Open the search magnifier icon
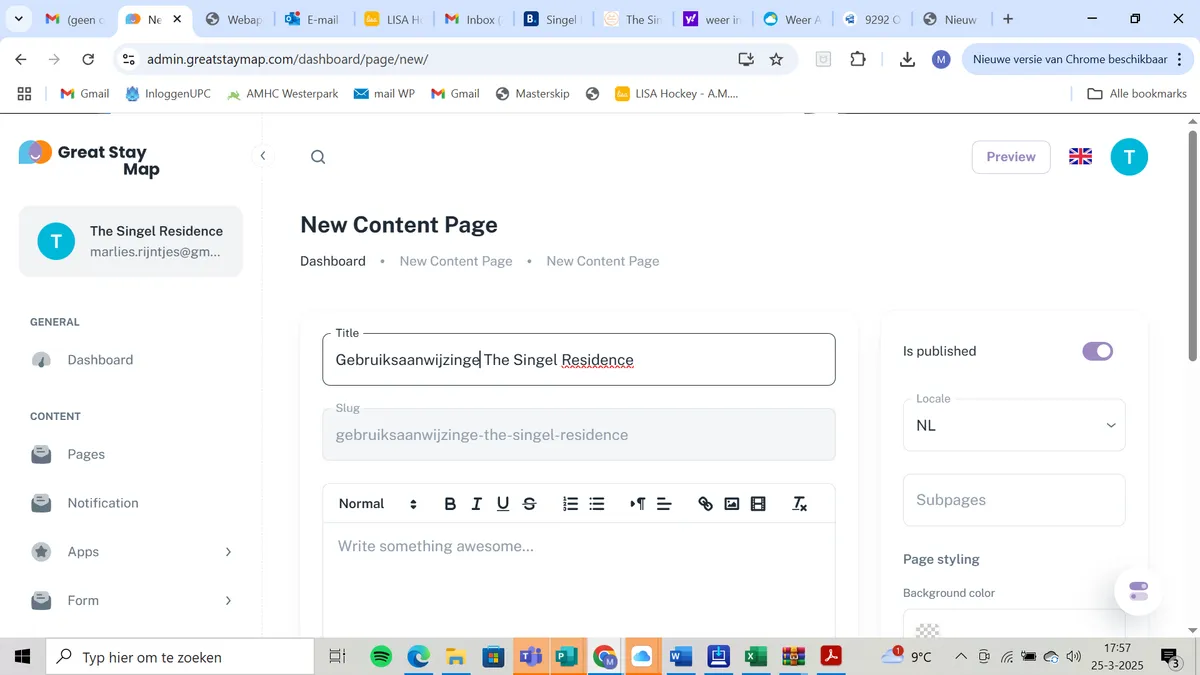This screenshot has height=675, width=1200. tap(318, 157)
